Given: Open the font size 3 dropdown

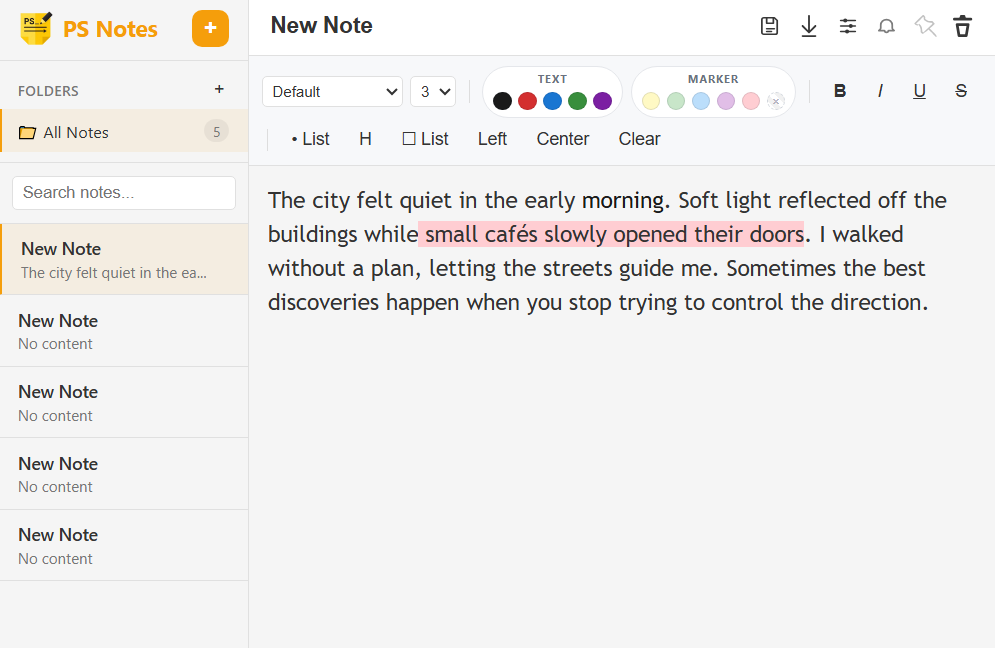Looking at the screenshot, I should tap(433, 92).
